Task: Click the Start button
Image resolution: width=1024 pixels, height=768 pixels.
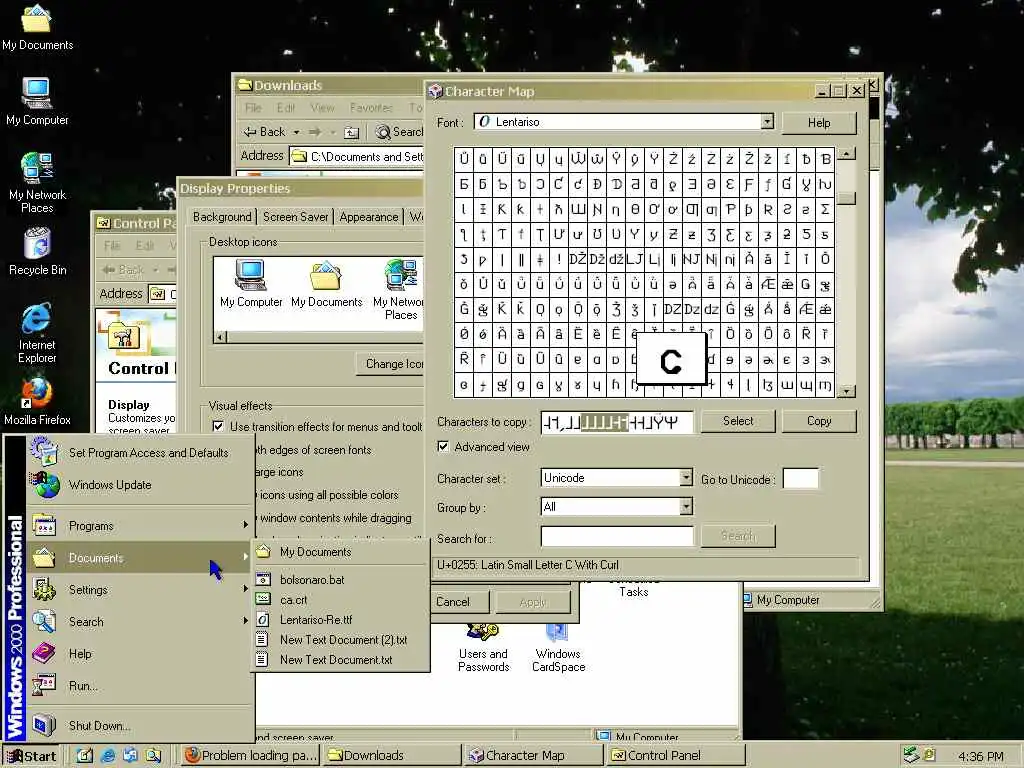Action: [x=31, y=756]
